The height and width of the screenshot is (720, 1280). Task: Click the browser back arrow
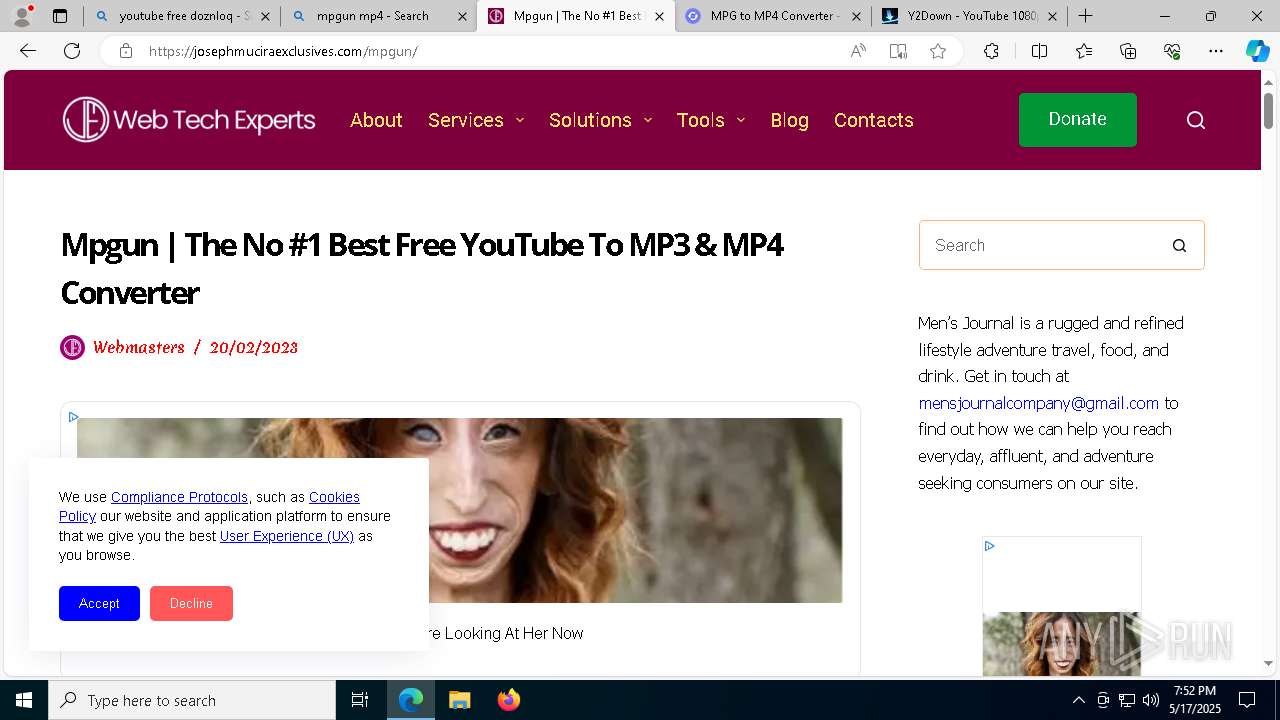(x=28, y=51)
